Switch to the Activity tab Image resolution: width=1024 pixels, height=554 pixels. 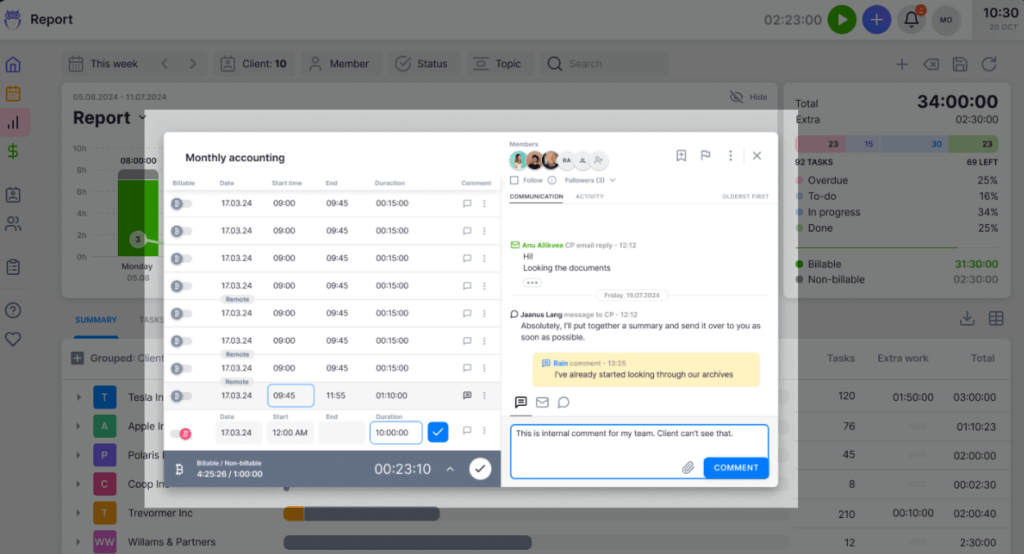(589, 197)
